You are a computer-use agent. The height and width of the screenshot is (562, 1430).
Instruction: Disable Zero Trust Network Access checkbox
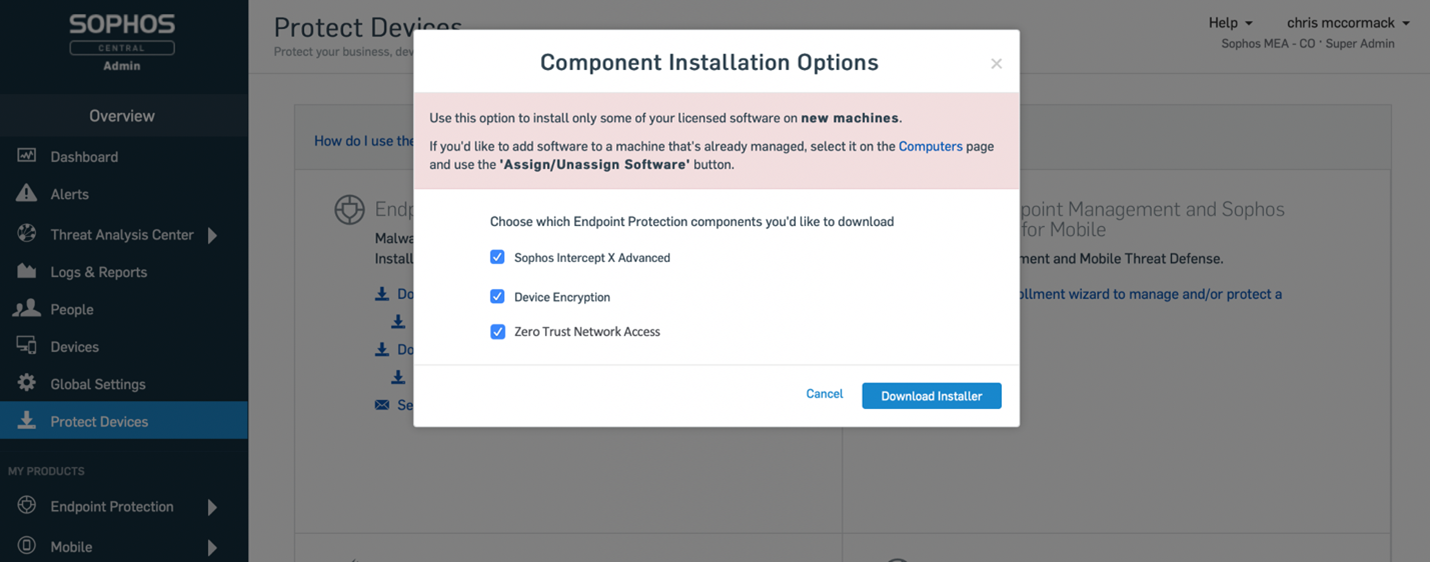tap(497, 332)
